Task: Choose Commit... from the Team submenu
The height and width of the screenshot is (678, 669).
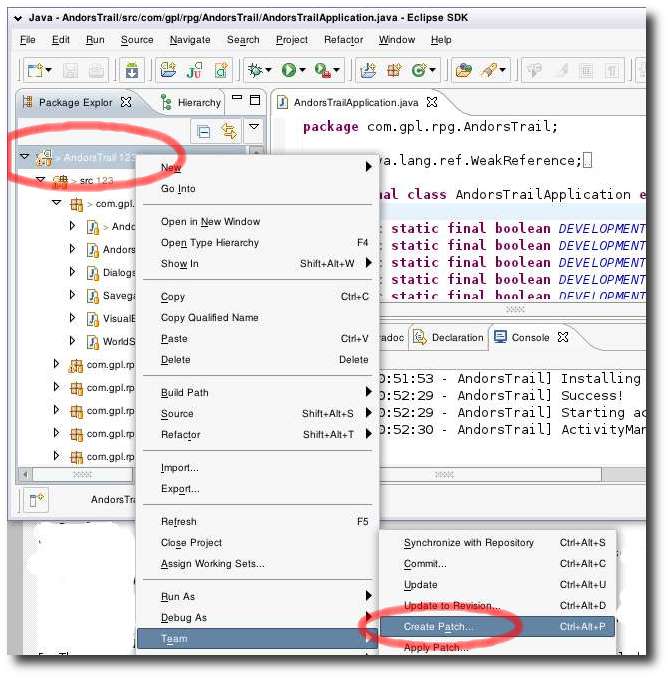Action: click(x=425, y=564)
